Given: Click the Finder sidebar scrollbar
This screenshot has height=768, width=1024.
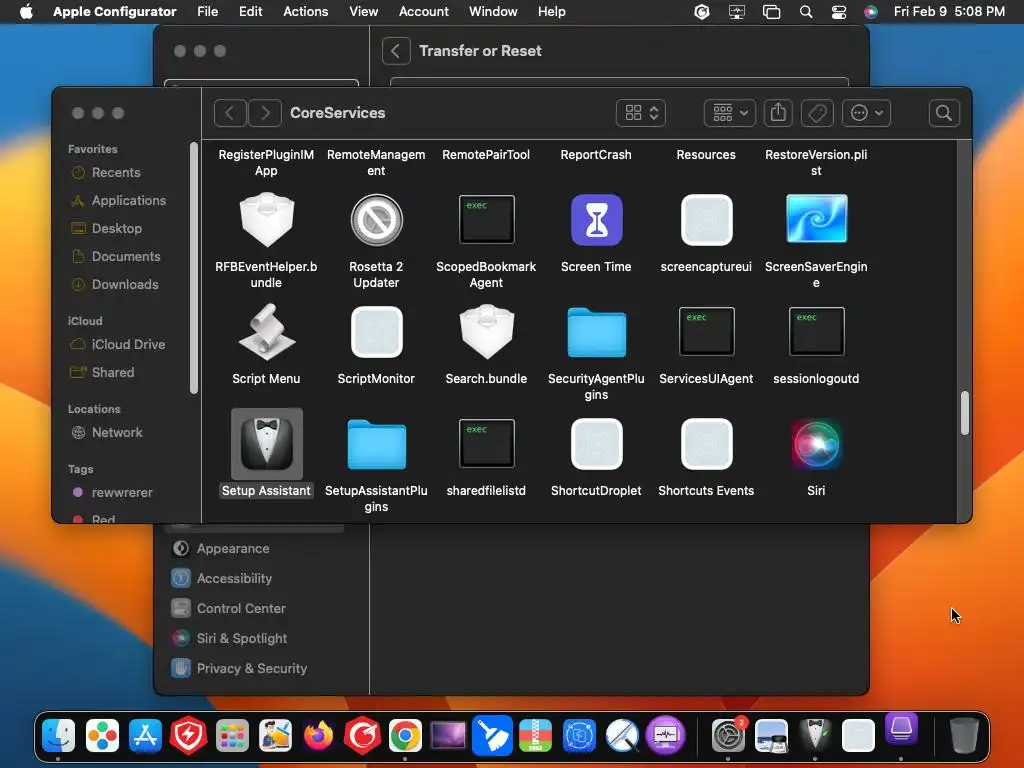Looking at the screenshot, I should [193, 268].
